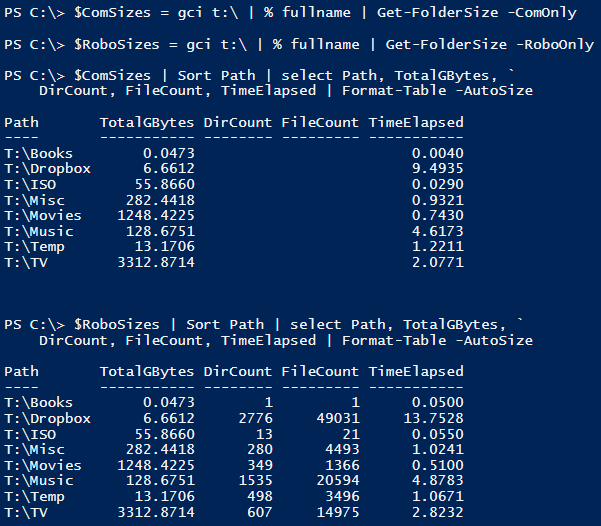Click the 9.4935 TimeElapsed value
Image resolution: width=601 pixels, height=526 pixels.
pos(436,169)
